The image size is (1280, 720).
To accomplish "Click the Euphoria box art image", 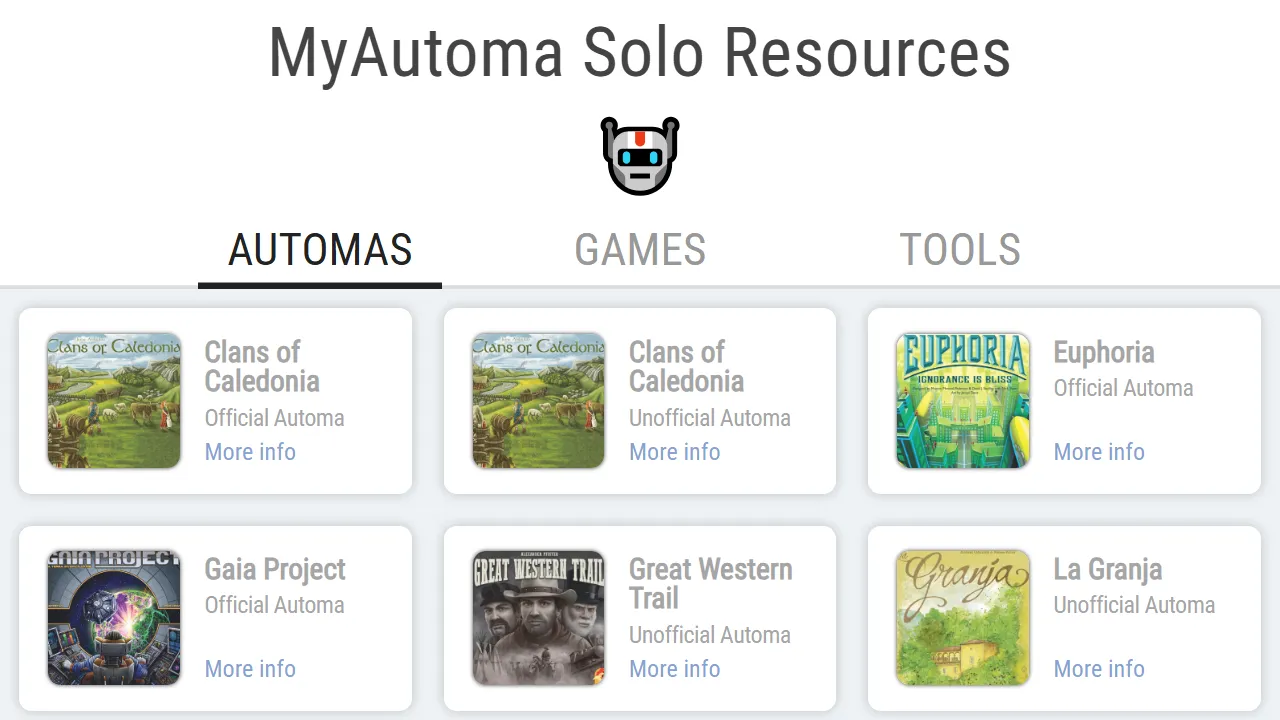I will point(962,400).
